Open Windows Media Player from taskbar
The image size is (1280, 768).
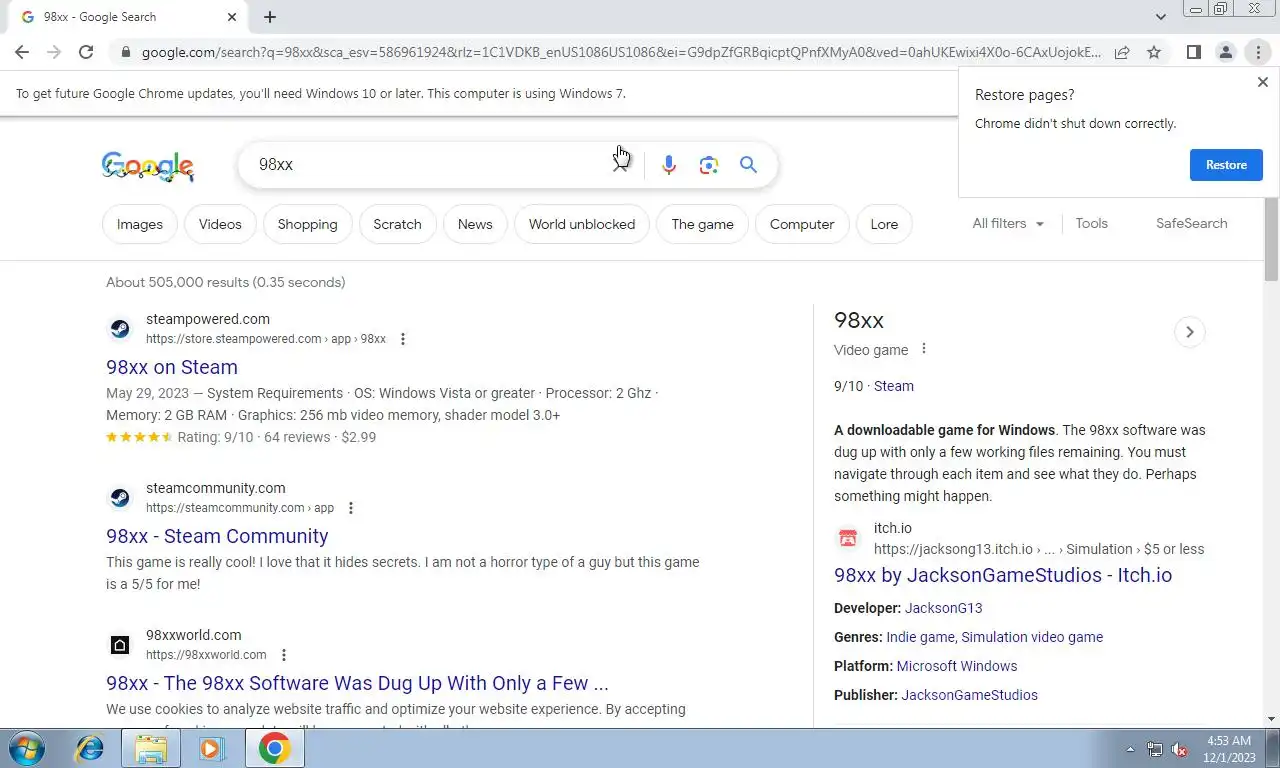click(211, 748)
